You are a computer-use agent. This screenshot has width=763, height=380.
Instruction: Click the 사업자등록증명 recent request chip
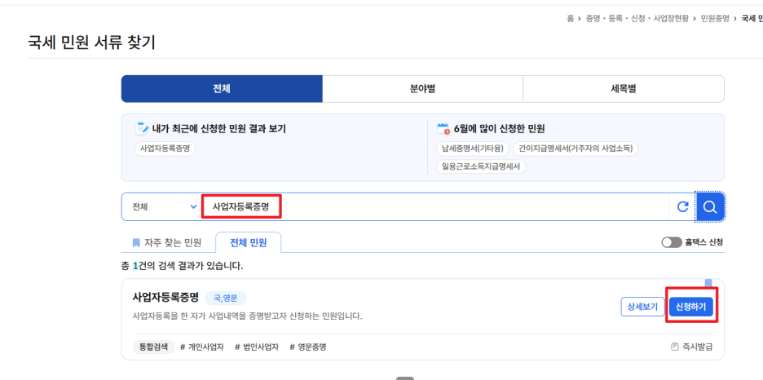pyautogui.click(x=164, y=148)
